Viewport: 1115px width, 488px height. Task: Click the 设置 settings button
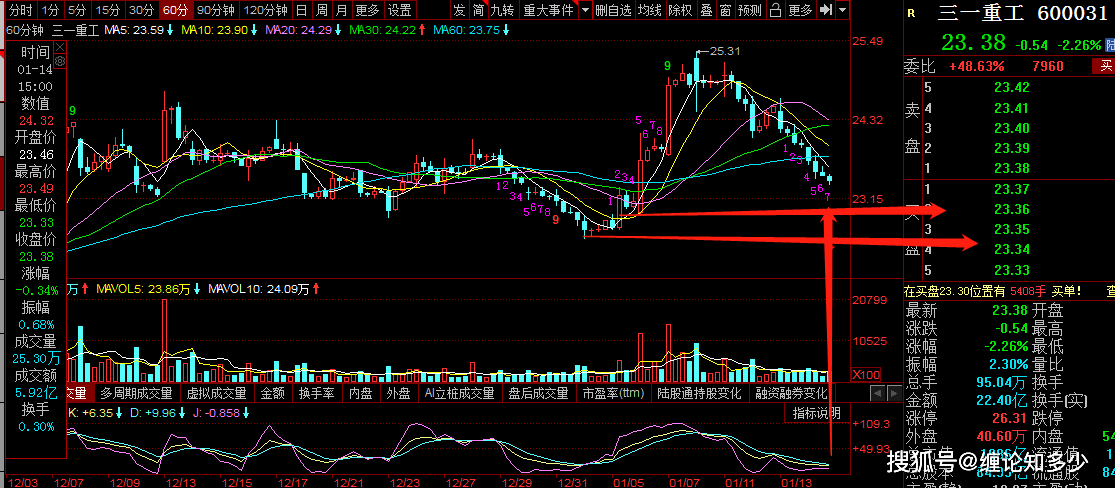pyautogui.click(x=400, y=10)
